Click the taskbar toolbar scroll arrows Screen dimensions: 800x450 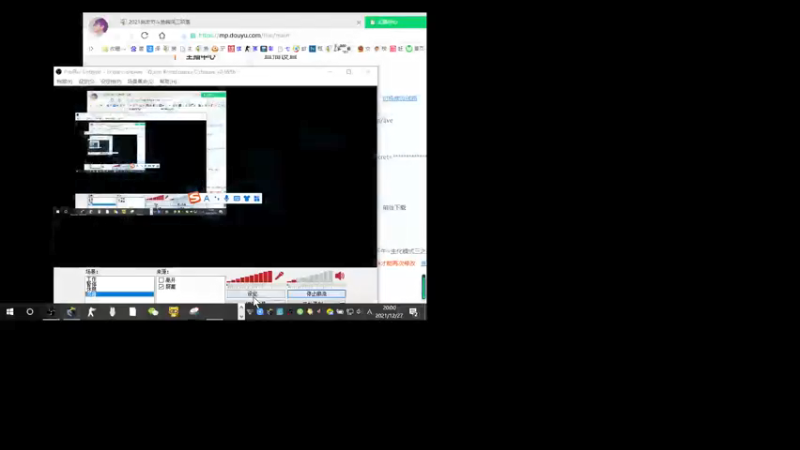(x=241, y=312)
